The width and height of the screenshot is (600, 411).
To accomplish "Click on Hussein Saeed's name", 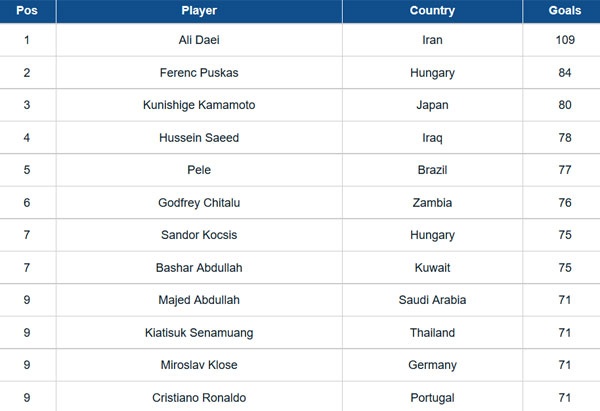I will [x=199, y=138].
